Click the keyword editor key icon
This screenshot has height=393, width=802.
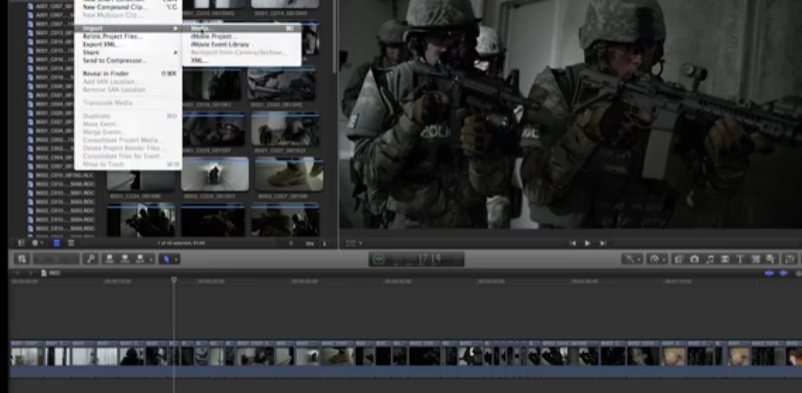pyautogui.click(x=91, y=259)
